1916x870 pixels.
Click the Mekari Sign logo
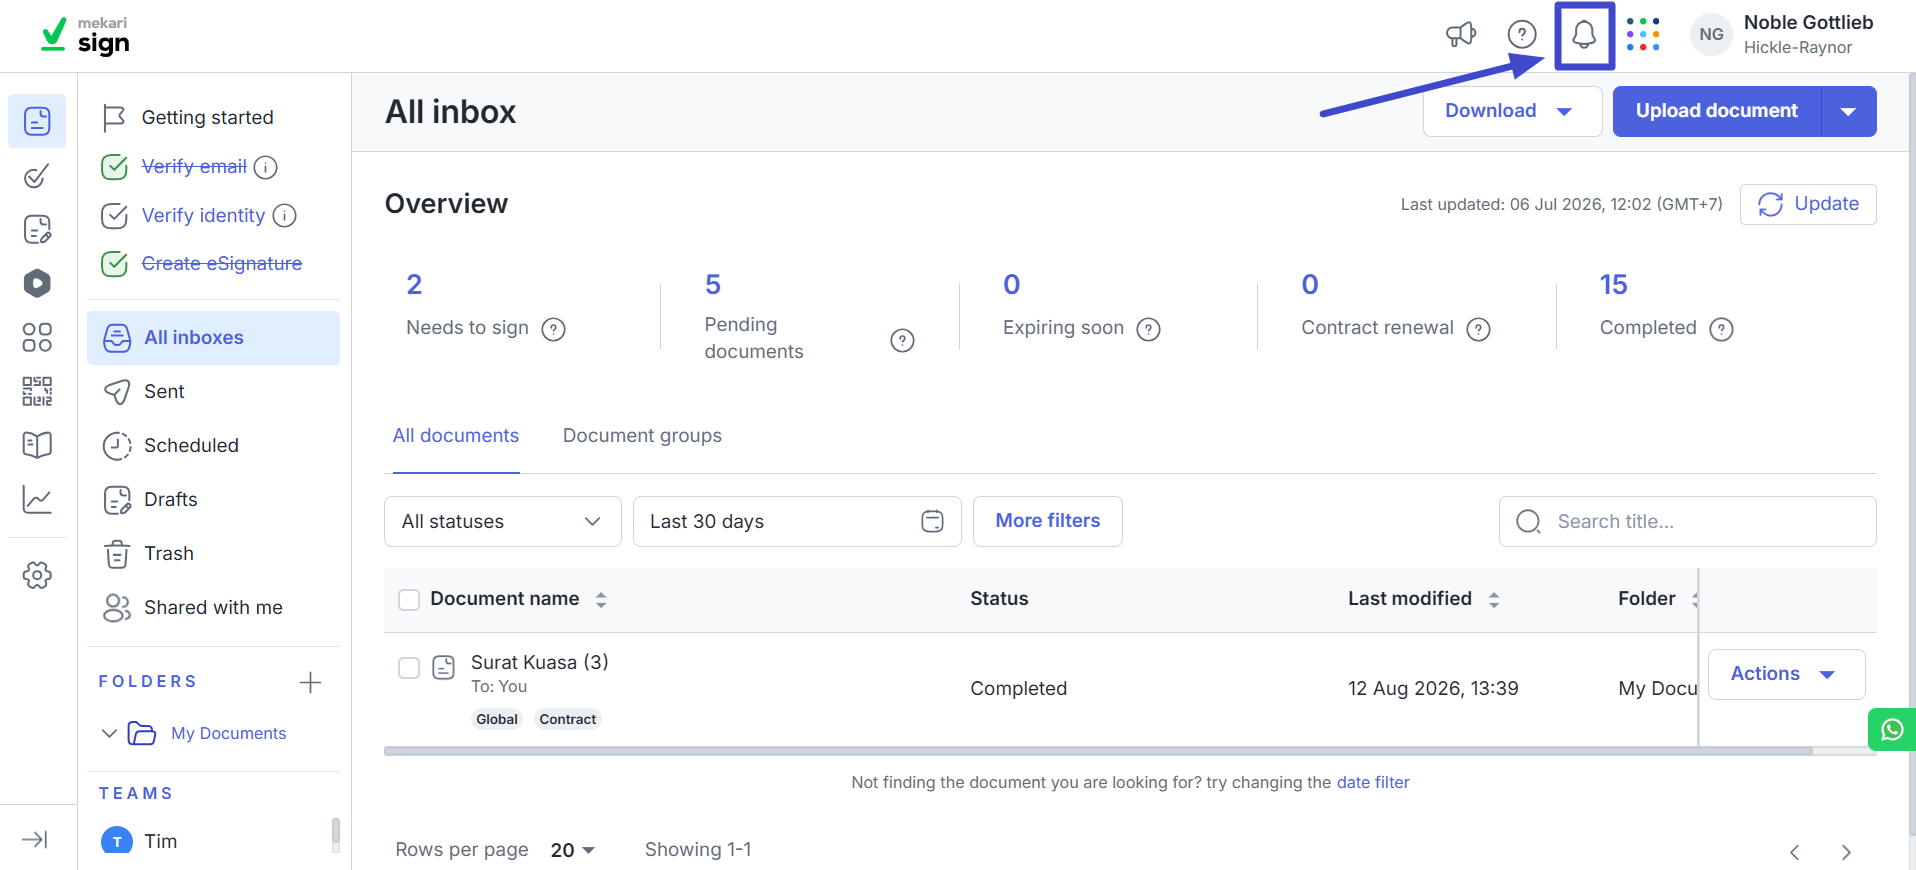pos(85,36)
